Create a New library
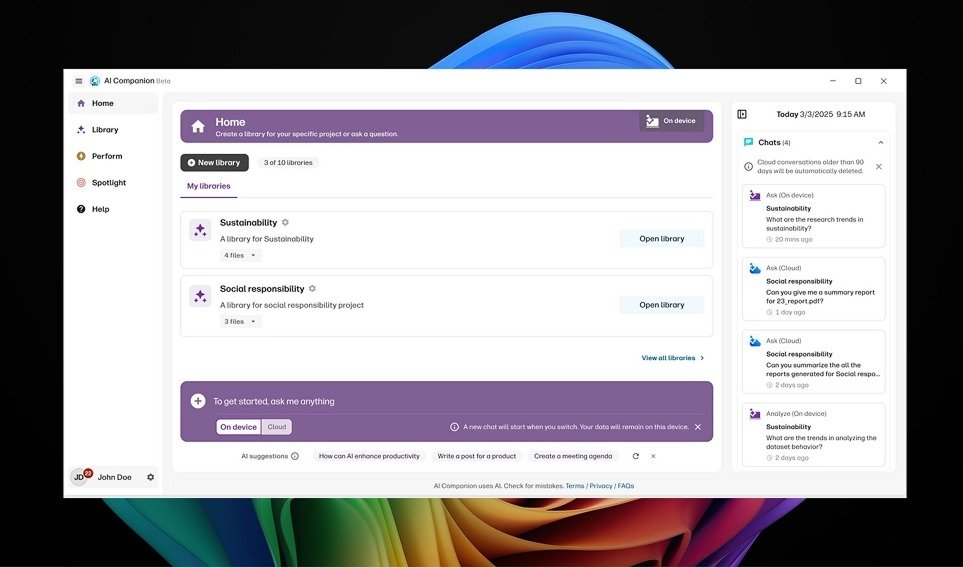963x568 pixels. click(x=214, y=163)
